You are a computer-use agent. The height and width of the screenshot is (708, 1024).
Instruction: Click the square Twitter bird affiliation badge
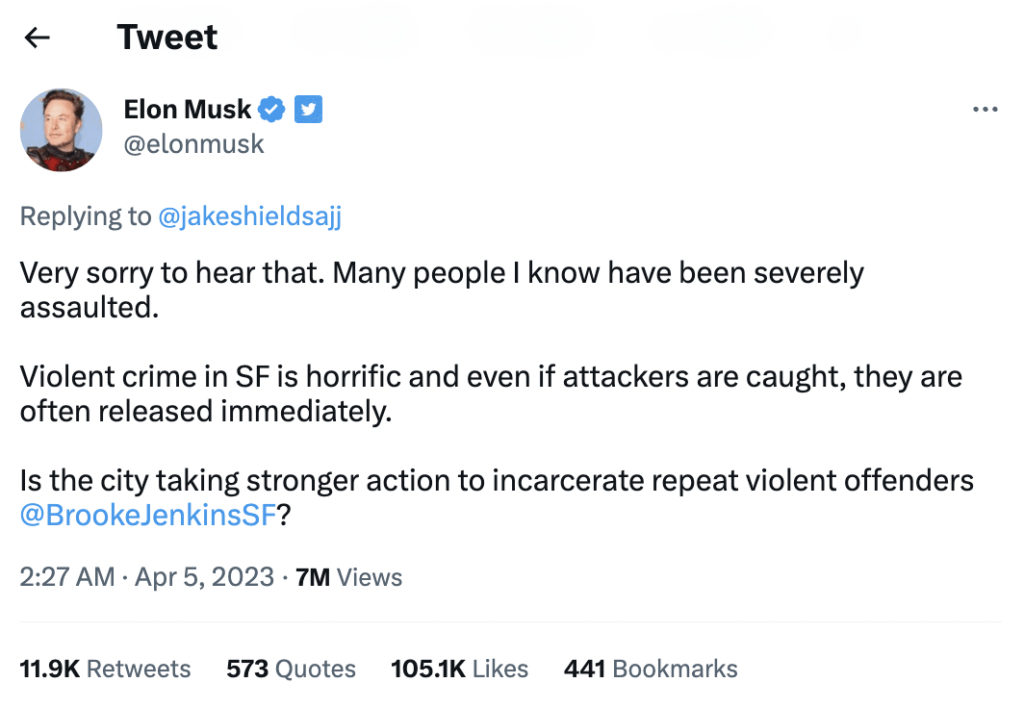308,109
